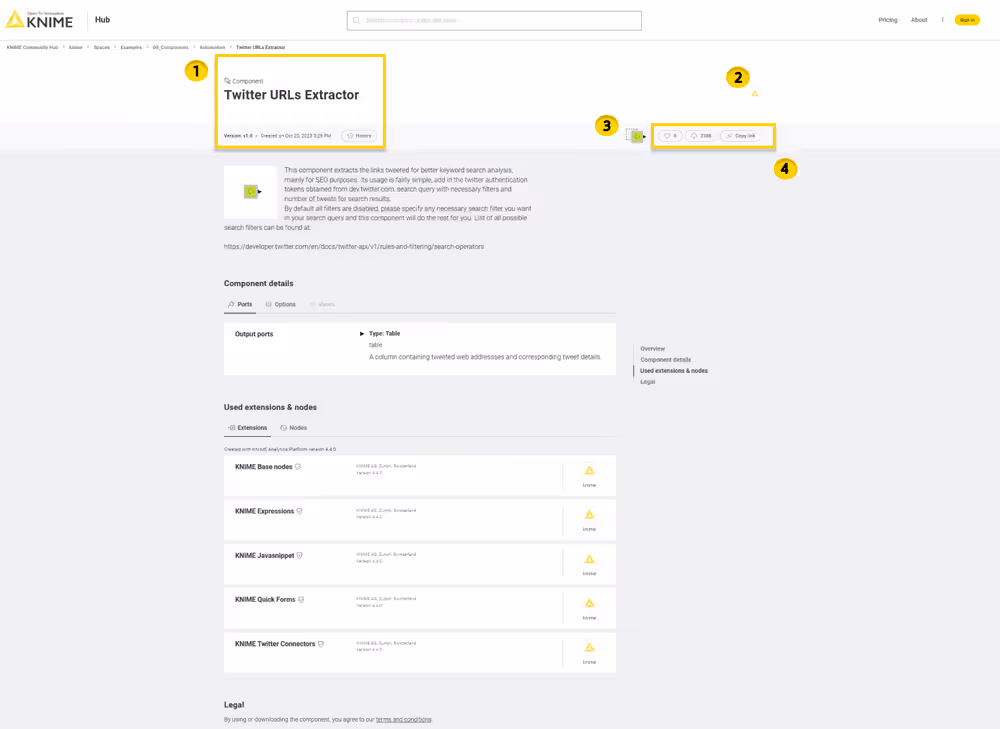Image resolution: width=1000 pixels, height=729 pixels.
Task: Collapse the Type: Table output port entry
Action: tap(361, 333)
